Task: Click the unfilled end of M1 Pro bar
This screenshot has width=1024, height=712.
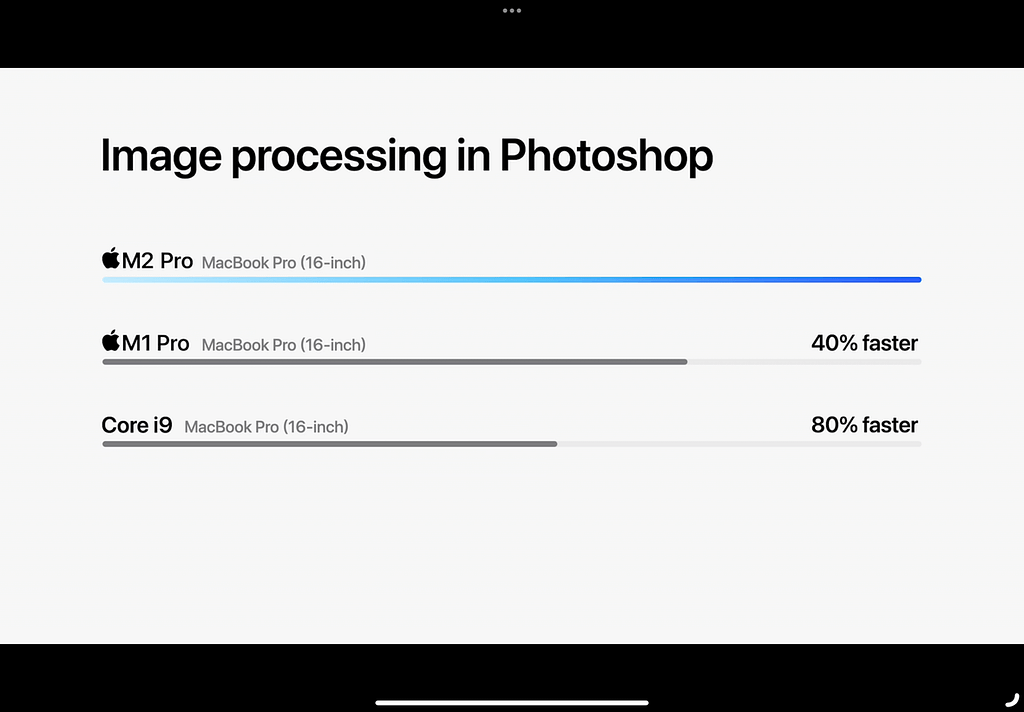Action: click(805, 362)
